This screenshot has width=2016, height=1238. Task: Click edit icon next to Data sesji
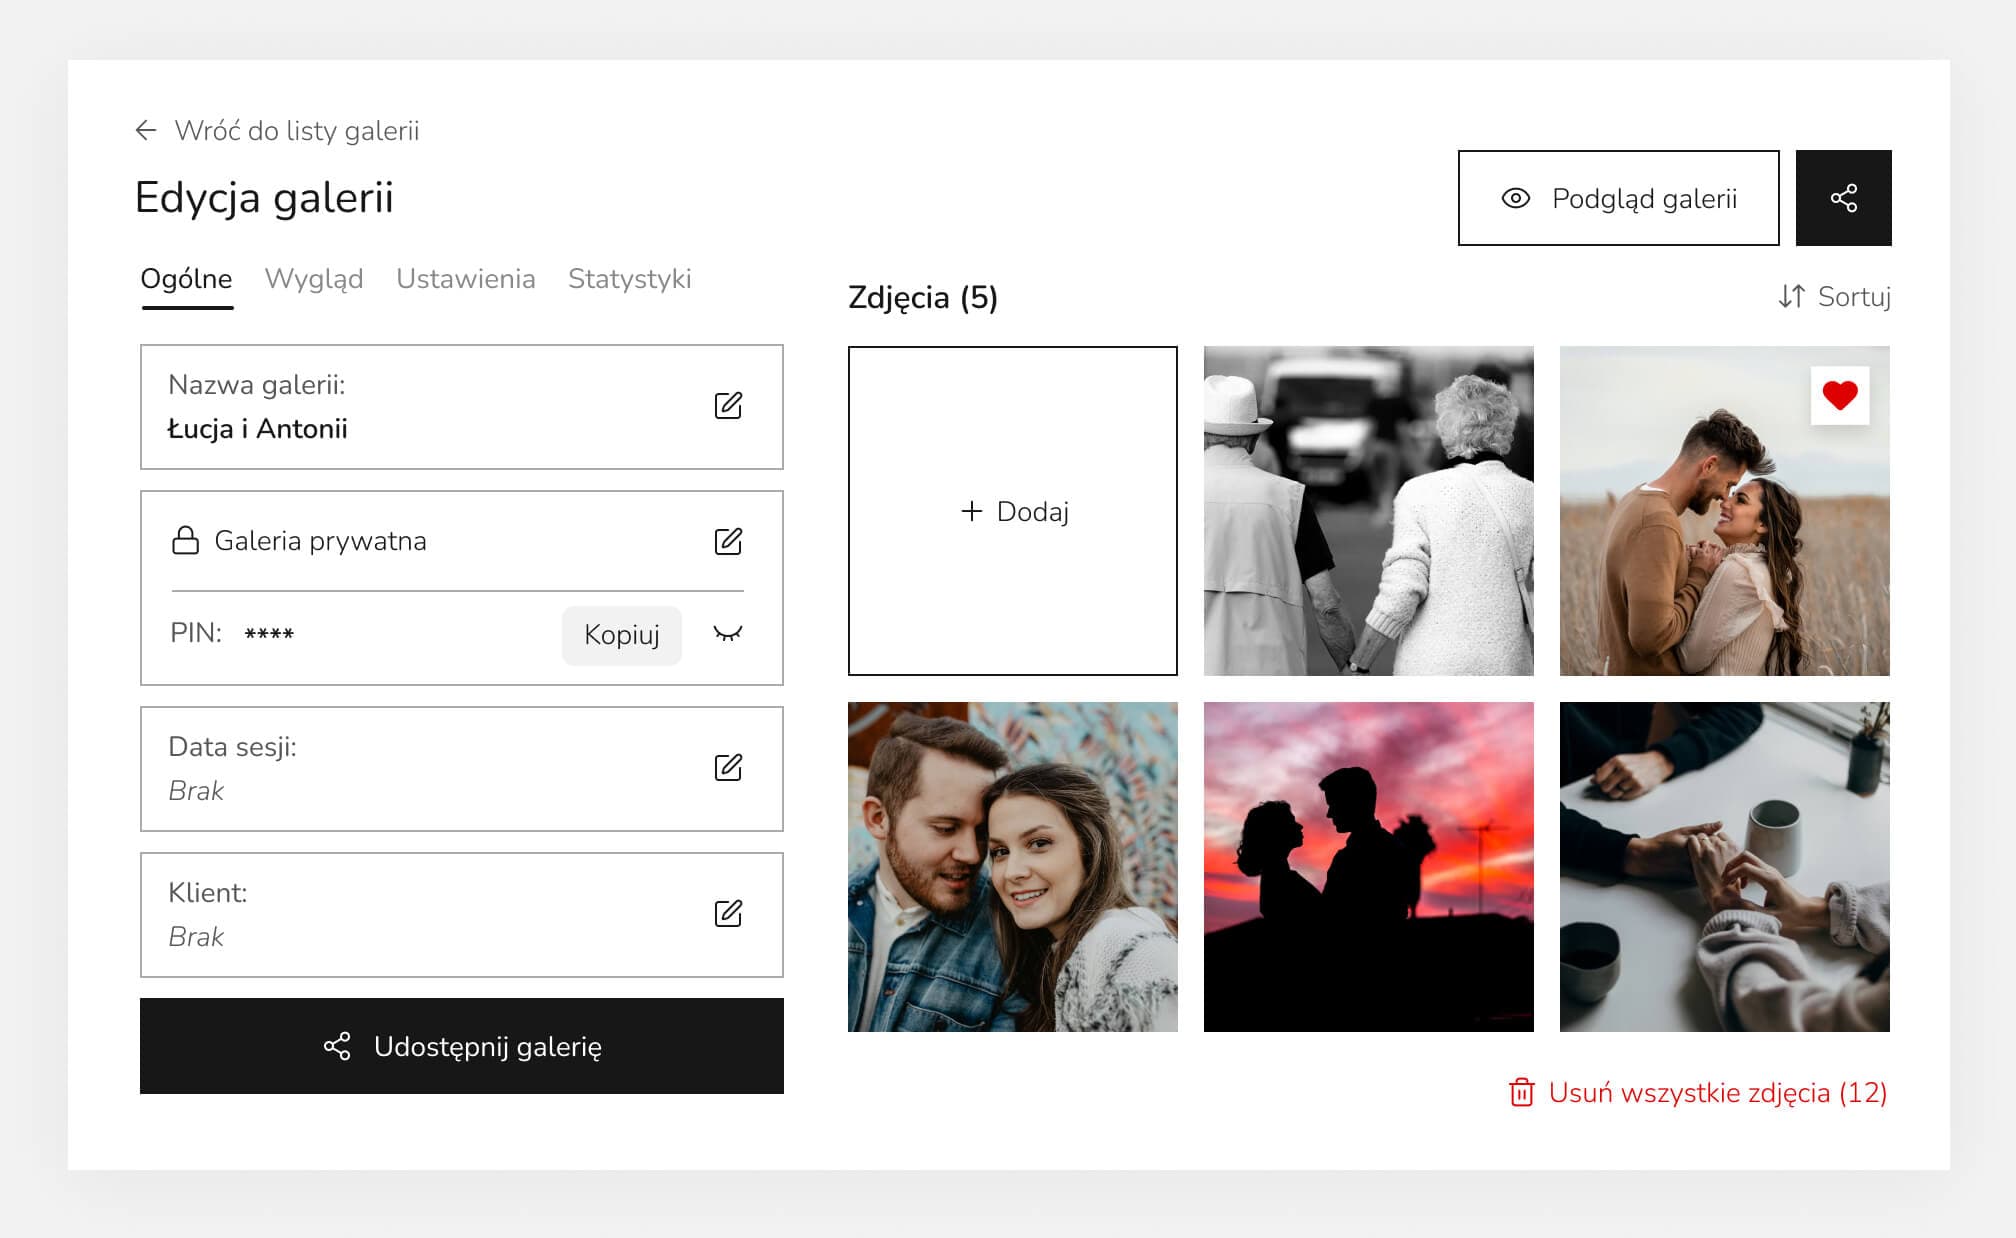pyautogui.click(x=728, y=768)
